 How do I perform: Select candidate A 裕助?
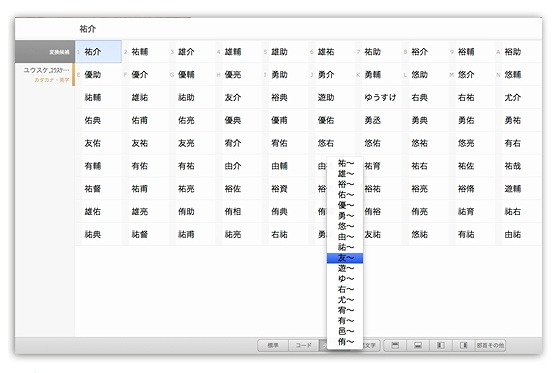pos(519,52)
